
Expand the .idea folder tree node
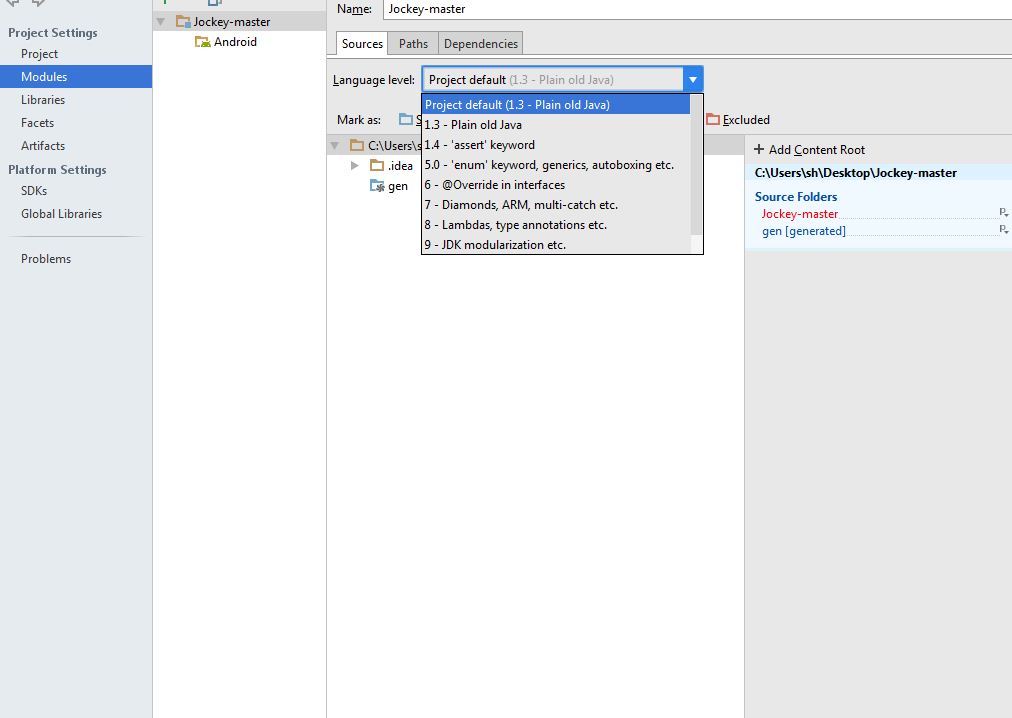tap(354, 165)
